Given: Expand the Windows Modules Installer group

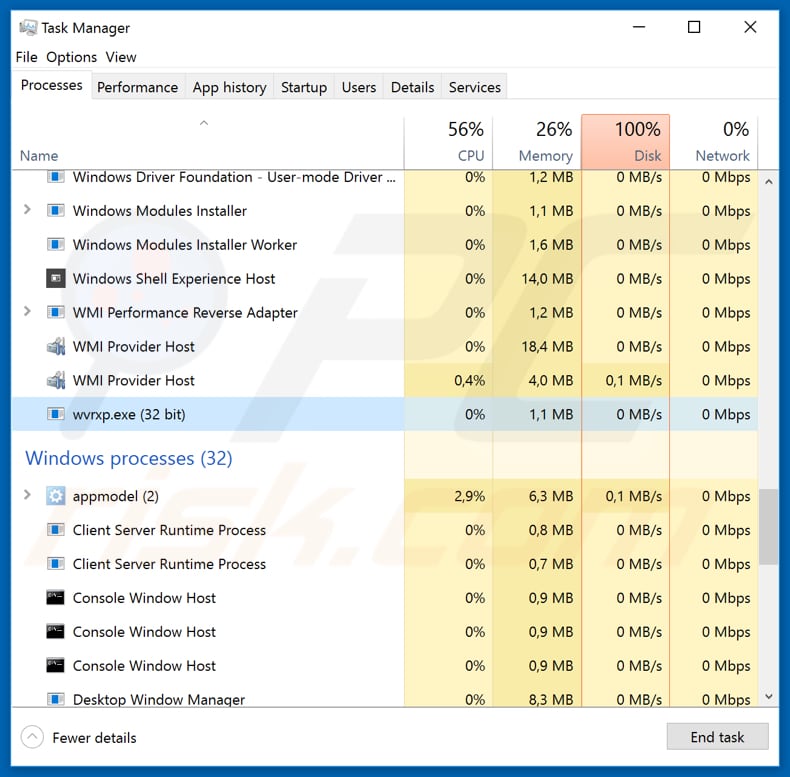Looking at the screenshot, I should click(x=27, y=210).
